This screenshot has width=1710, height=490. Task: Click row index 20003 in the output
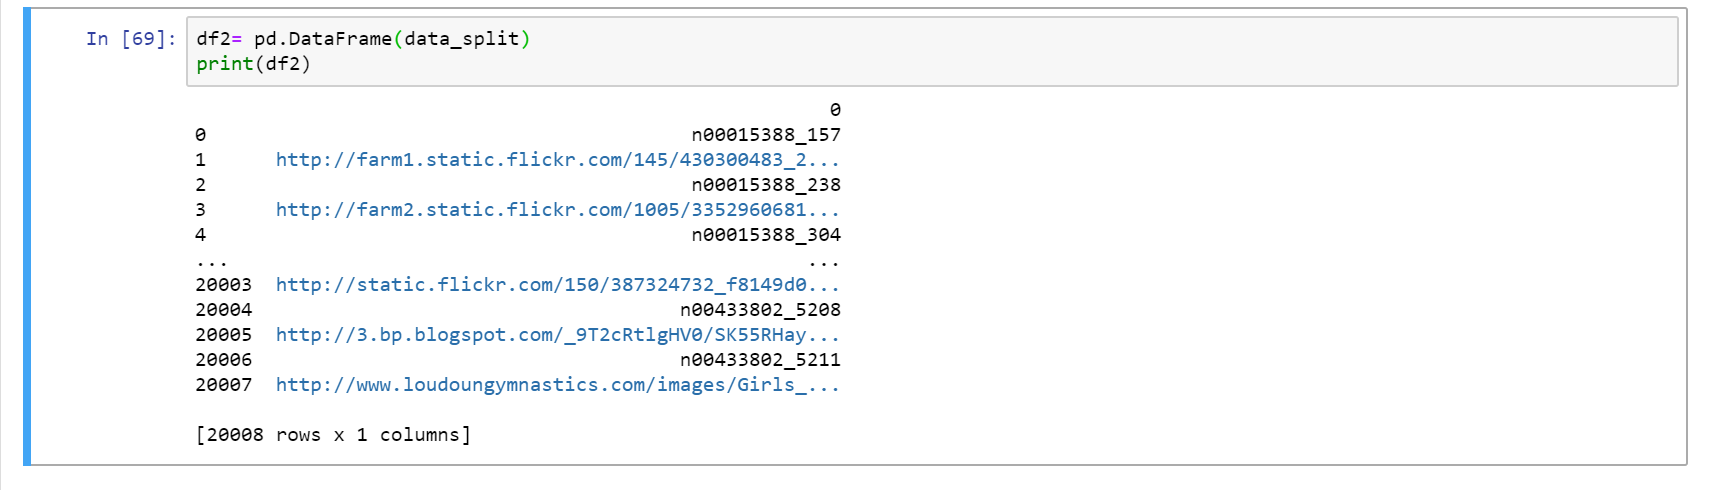(224, 285)
